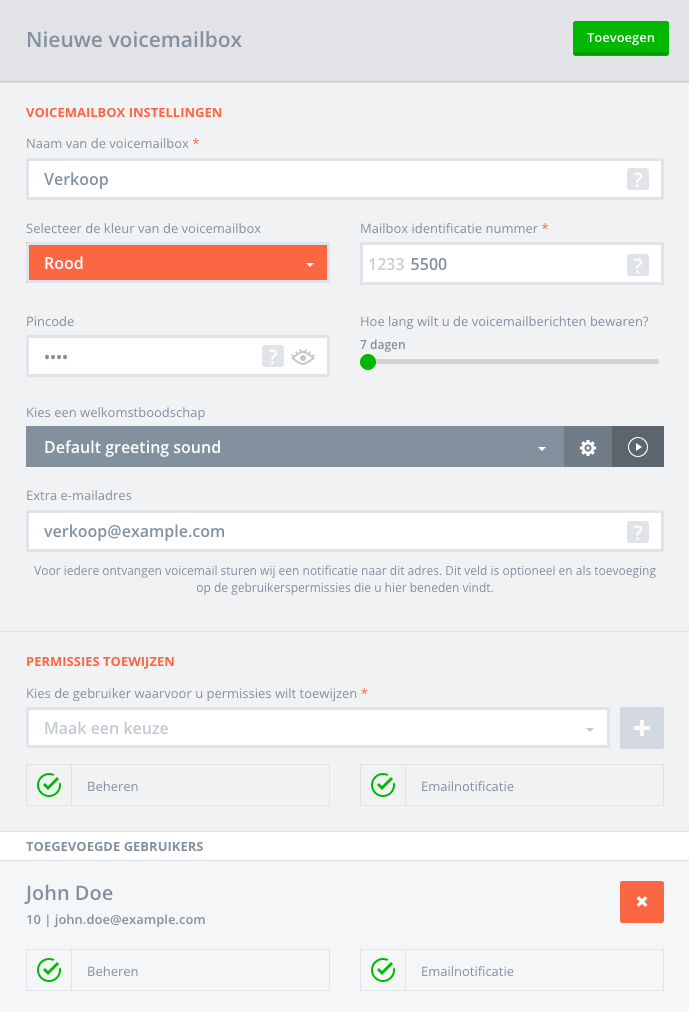Screen dimensions: 689x1012
Task: Open welcome message settings gear
Action: pyautogui.click(x=588, y=448)
